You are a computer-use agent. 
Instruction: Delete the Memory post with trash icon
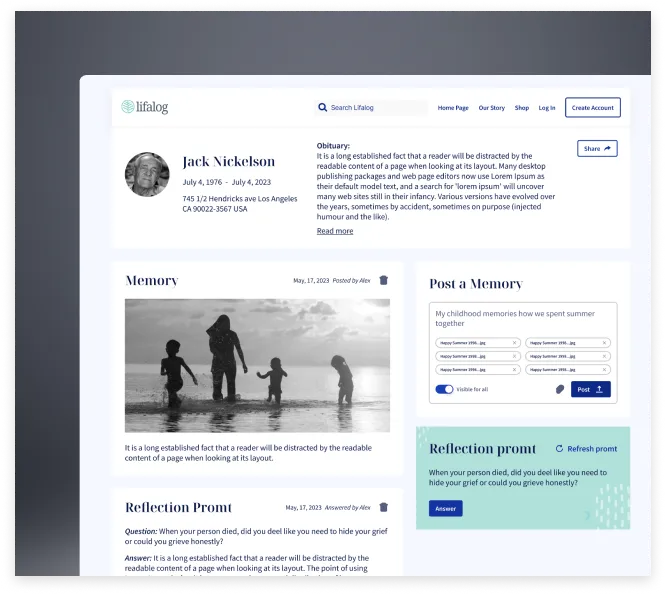click(384, 281)
